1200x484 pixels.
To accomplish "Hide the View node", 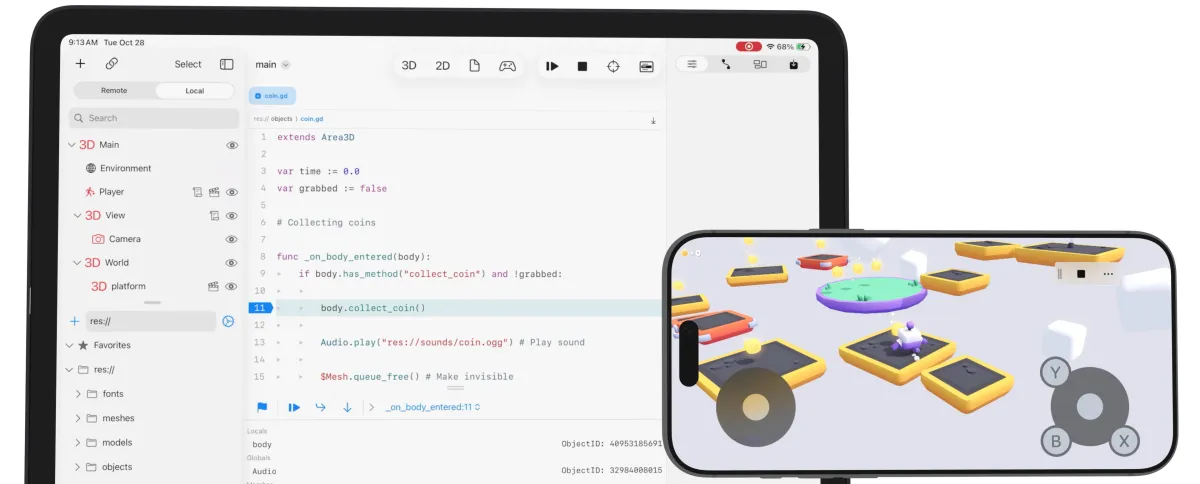I will [232, 215].
